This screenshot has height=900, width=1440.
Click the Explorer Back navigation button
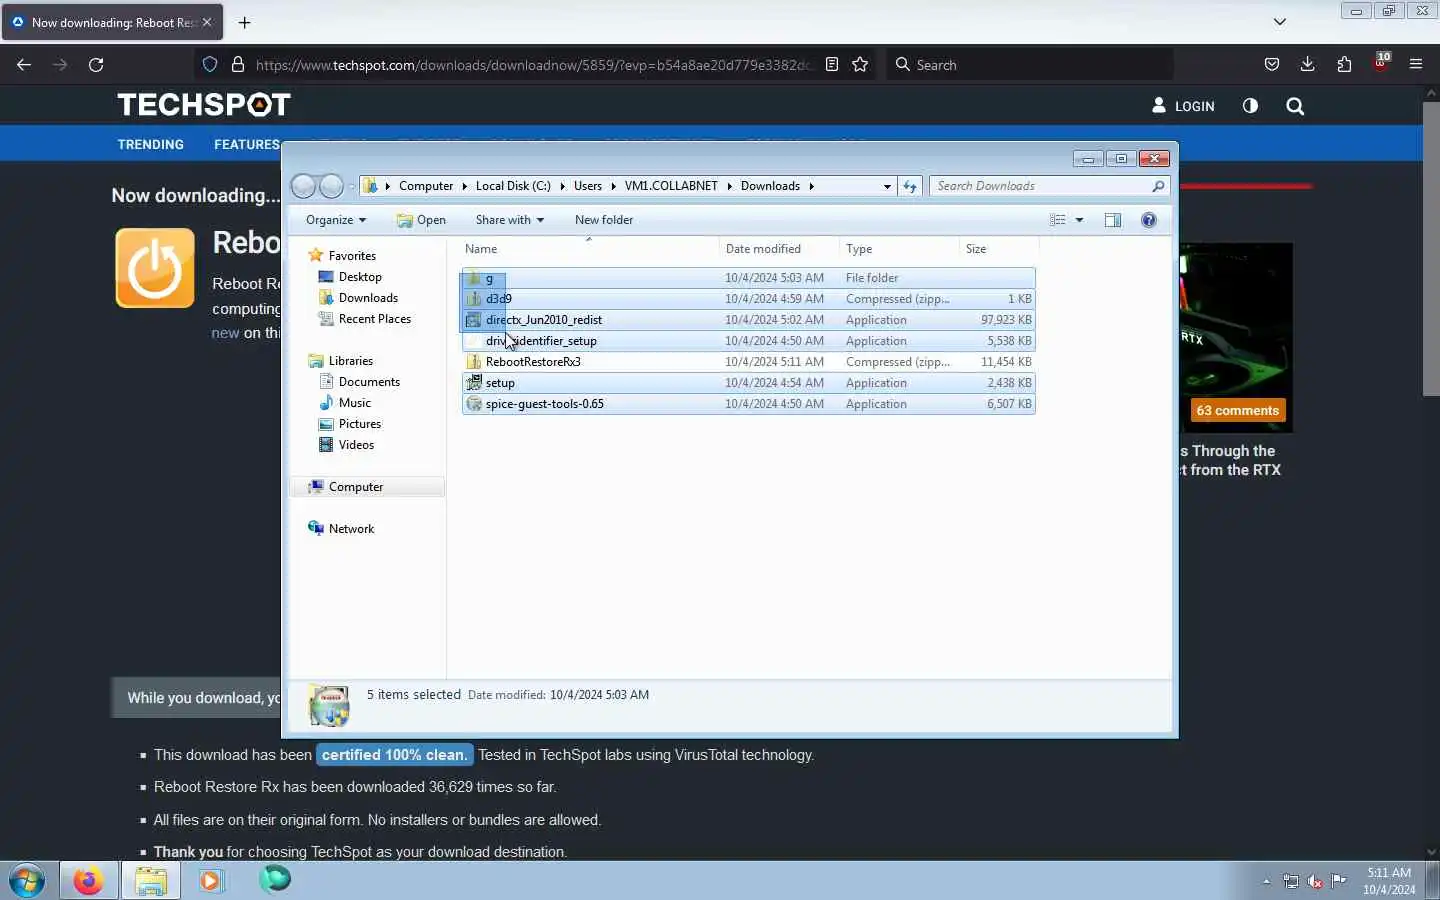point(304,186)
